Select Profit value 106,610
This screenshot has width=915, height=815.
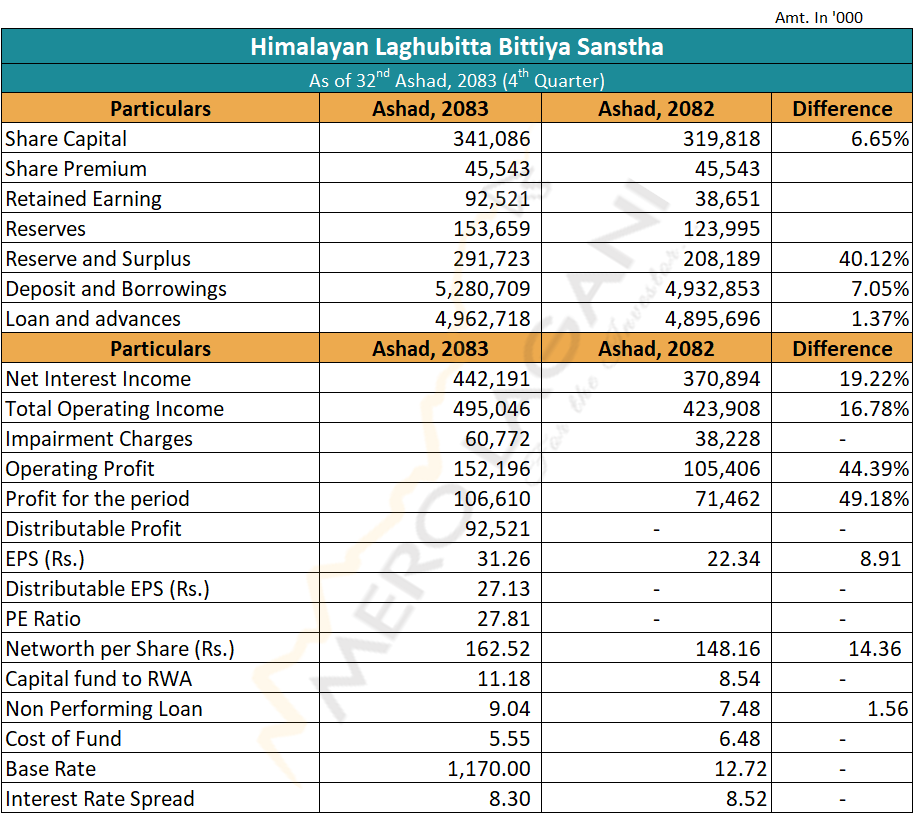(491, 499)
